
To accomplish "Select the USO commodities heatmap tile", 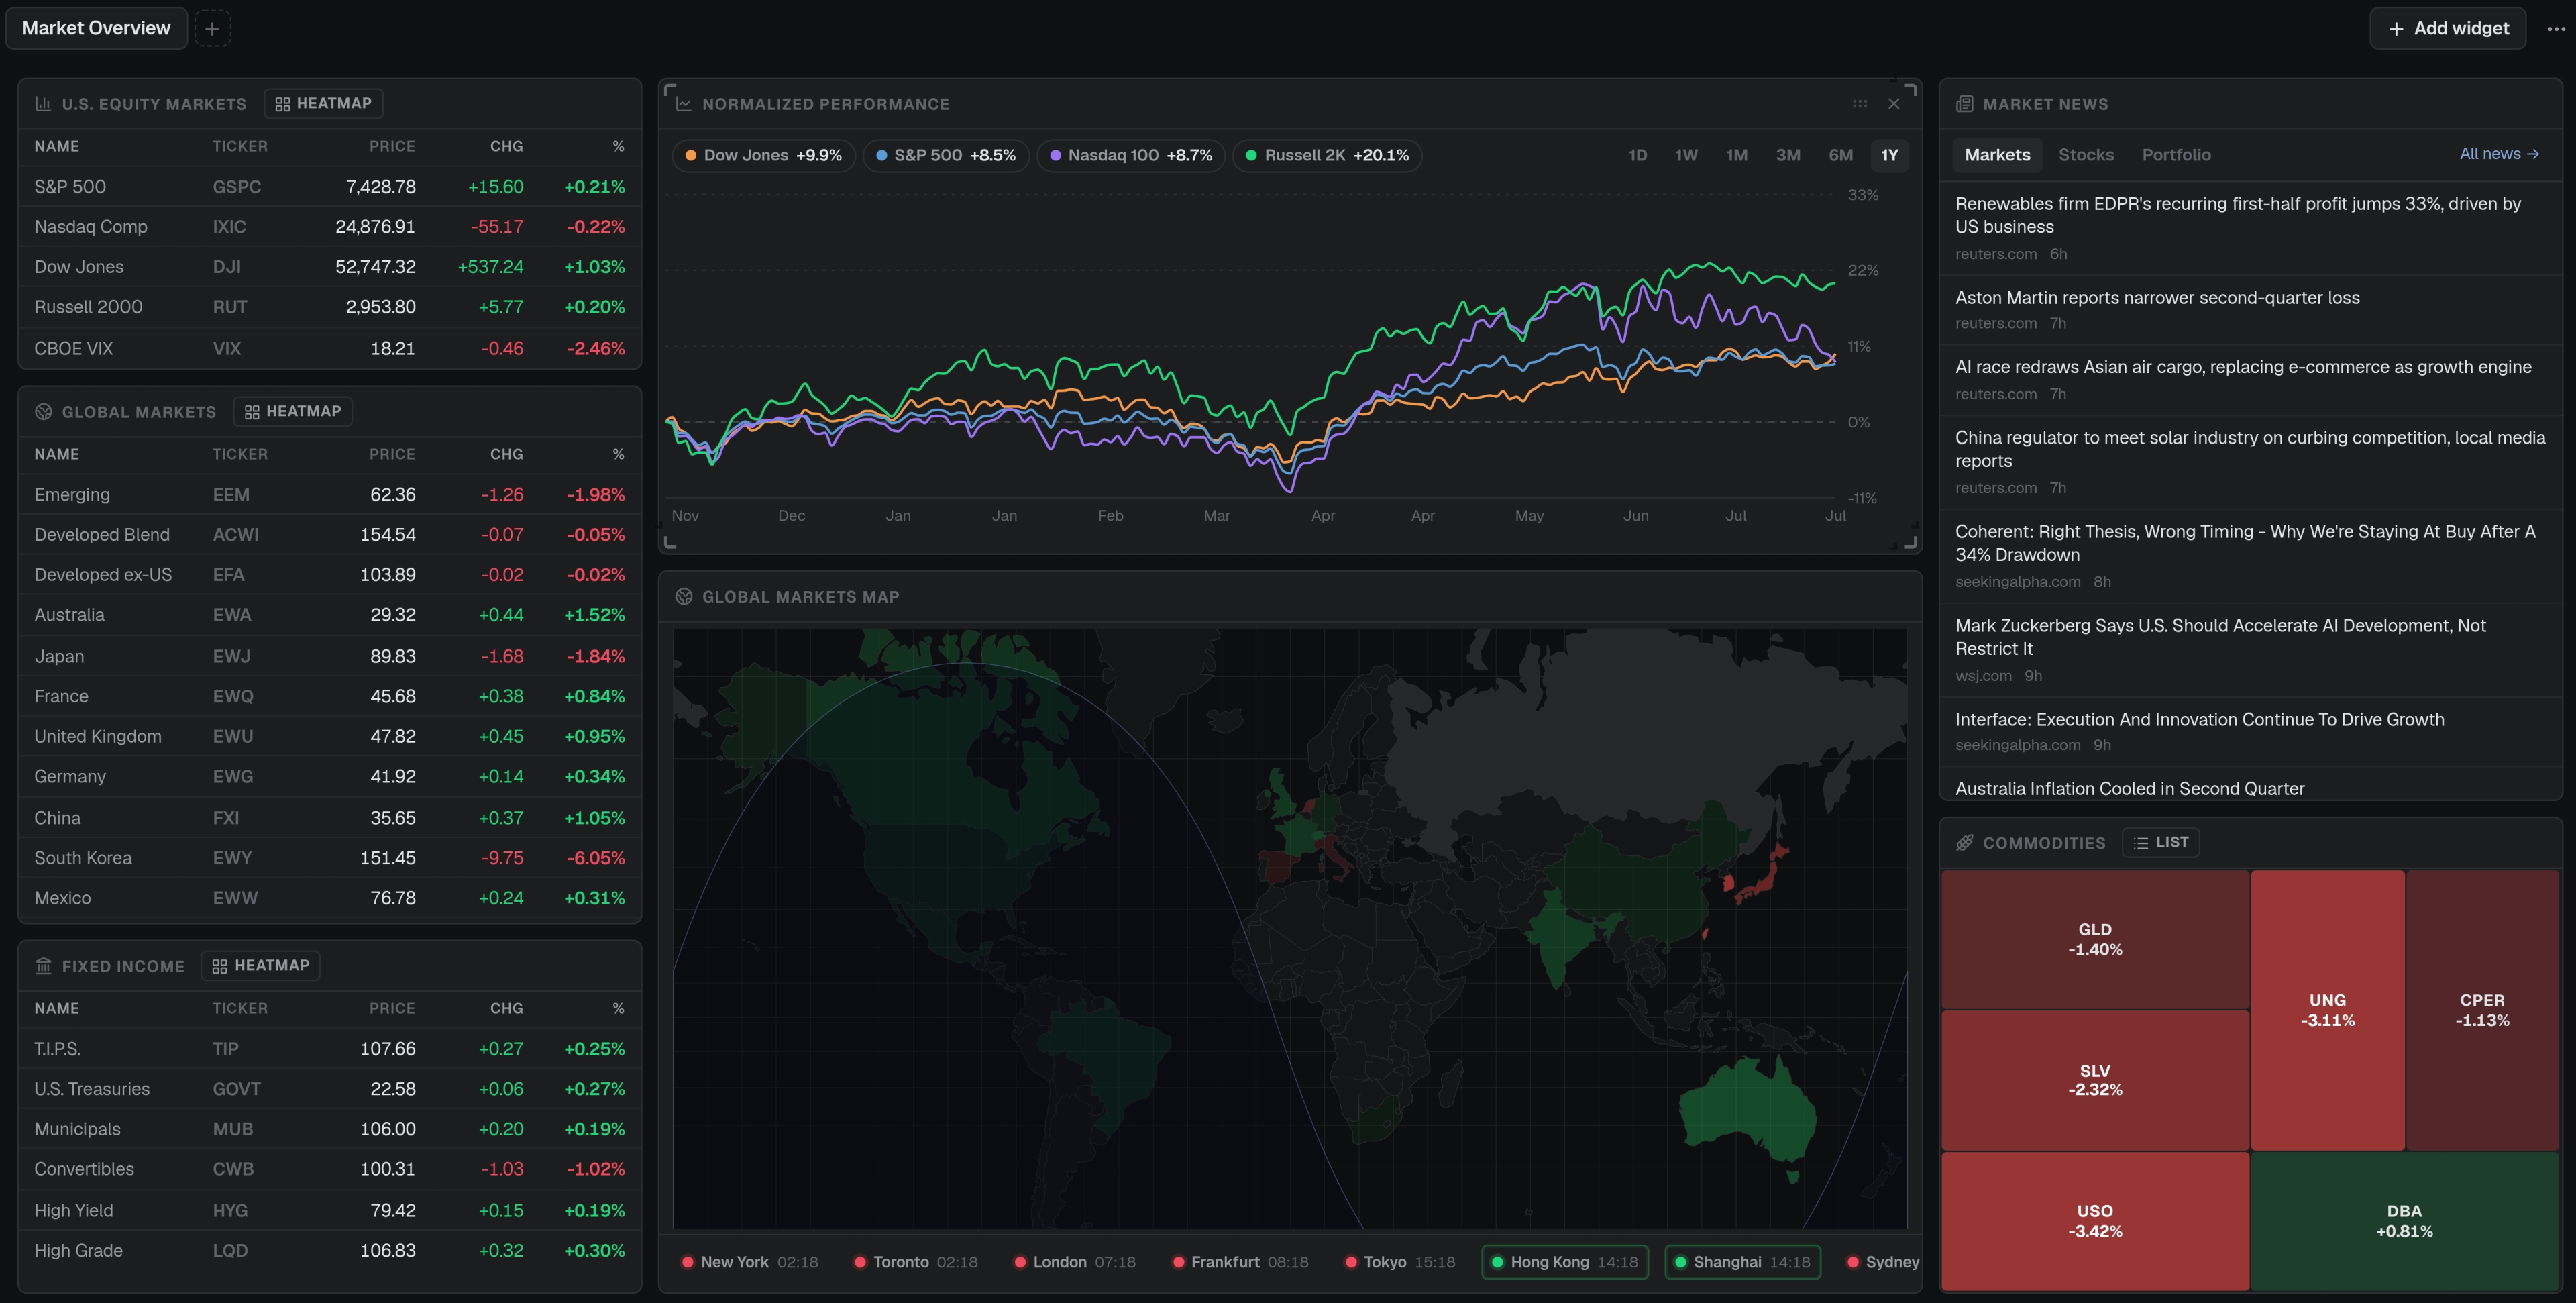I will click(2095, 1221).
